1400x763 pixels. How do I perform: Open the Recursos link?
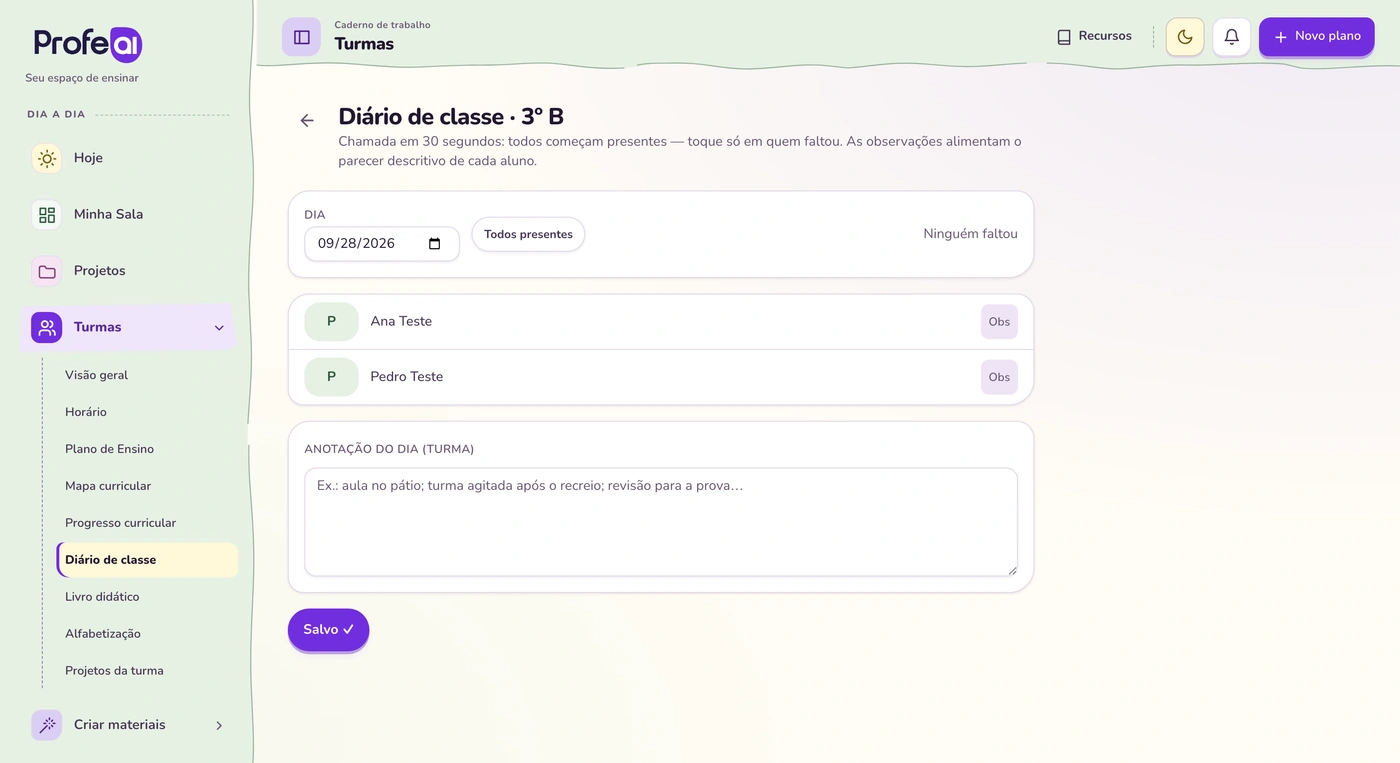tap(1094, 37)
